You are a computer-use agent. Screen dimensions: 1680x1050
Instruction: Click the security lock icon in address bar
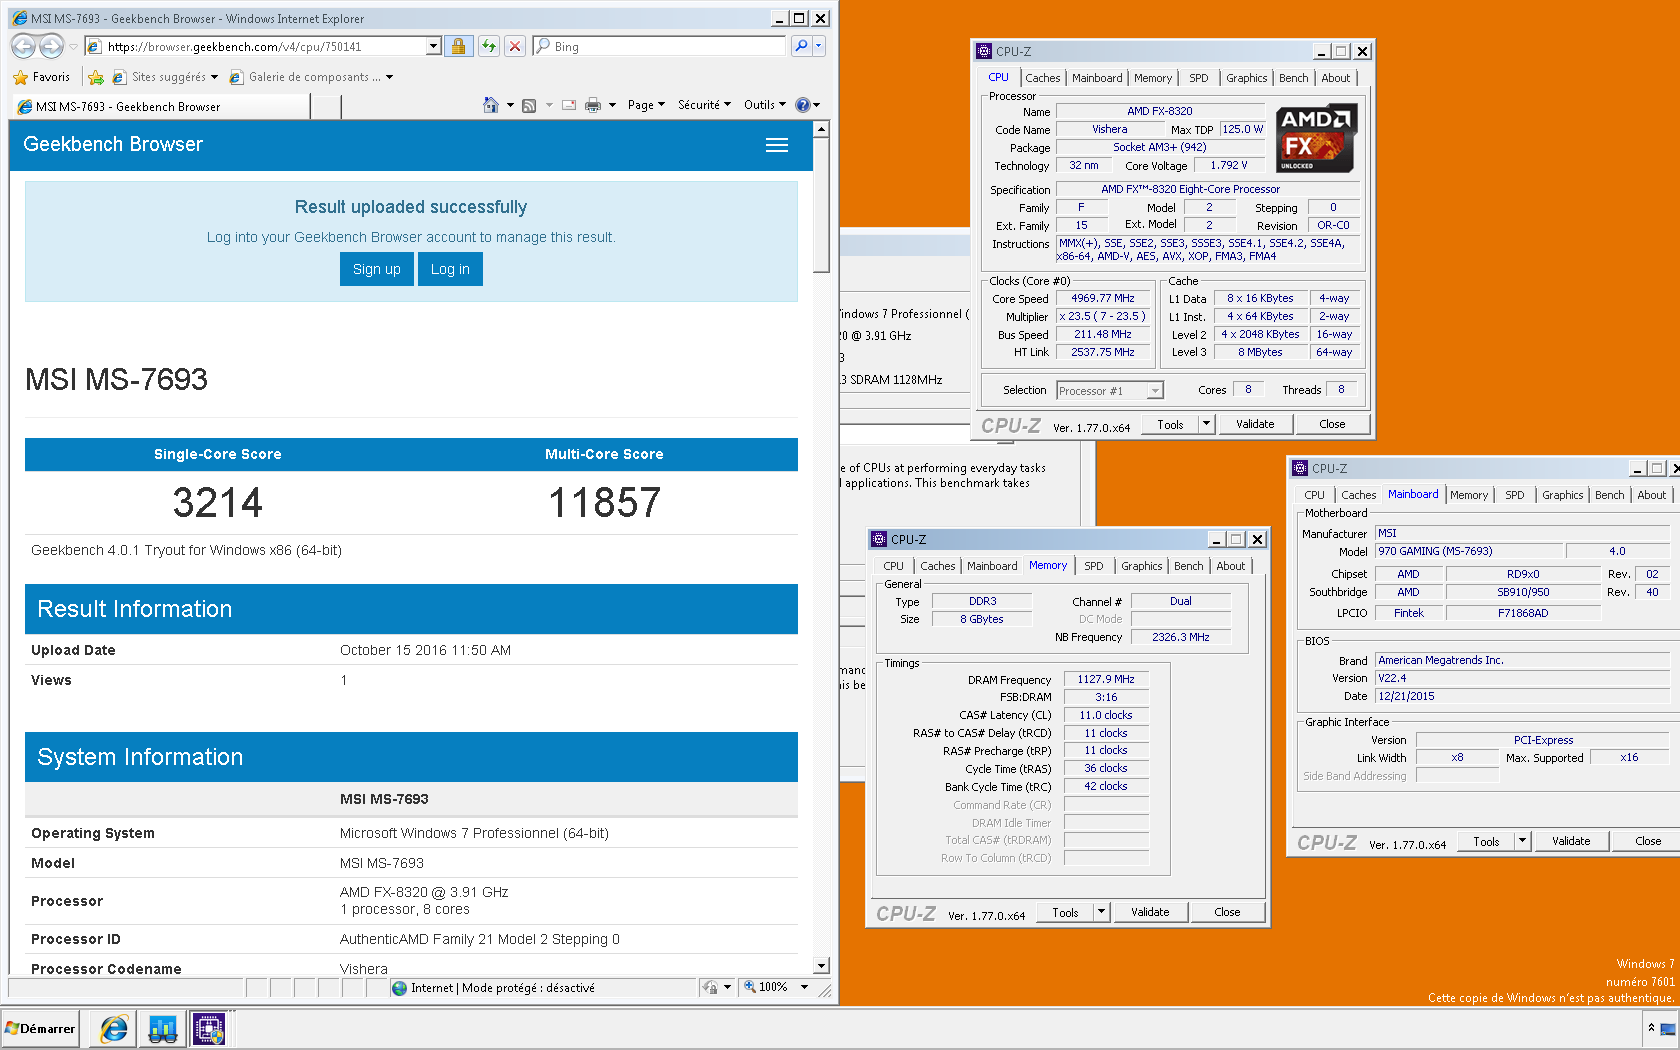pyautogui.click(x=458, y=46)
